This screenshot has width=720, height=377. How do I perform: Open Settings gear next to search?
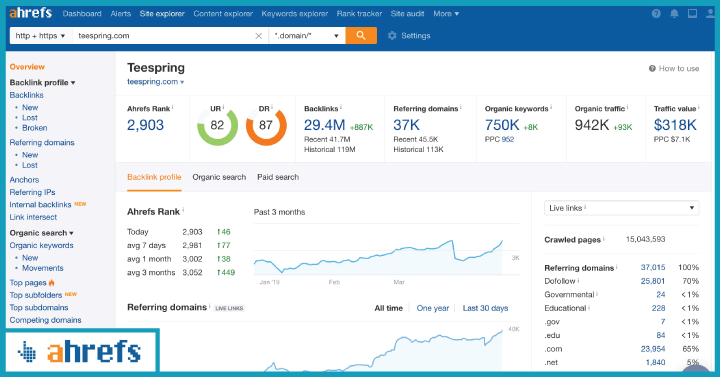tap(409, 36)
